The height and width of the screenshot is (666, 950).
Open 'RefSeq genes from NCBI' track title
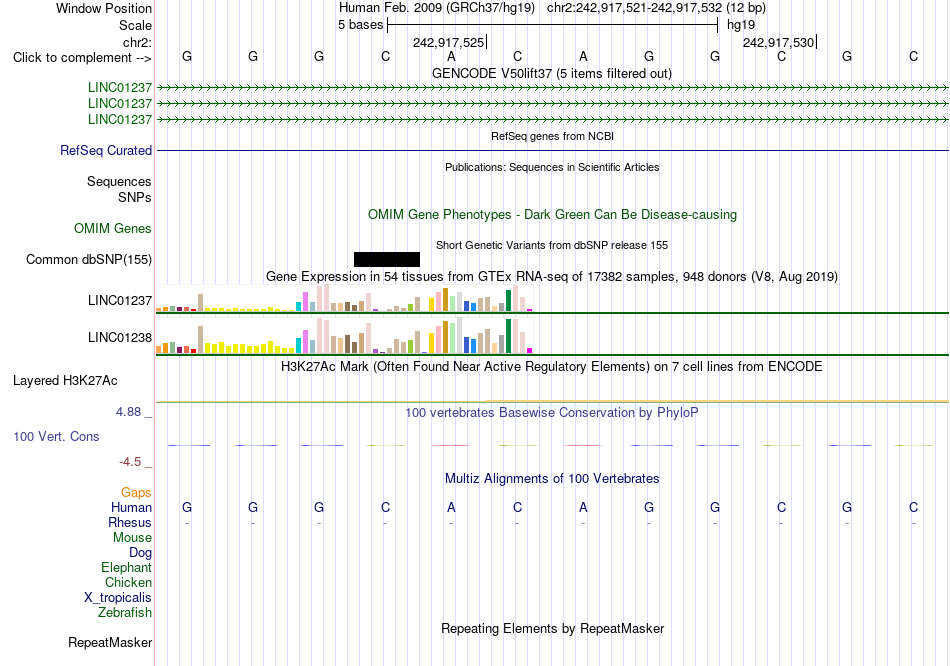552,136
